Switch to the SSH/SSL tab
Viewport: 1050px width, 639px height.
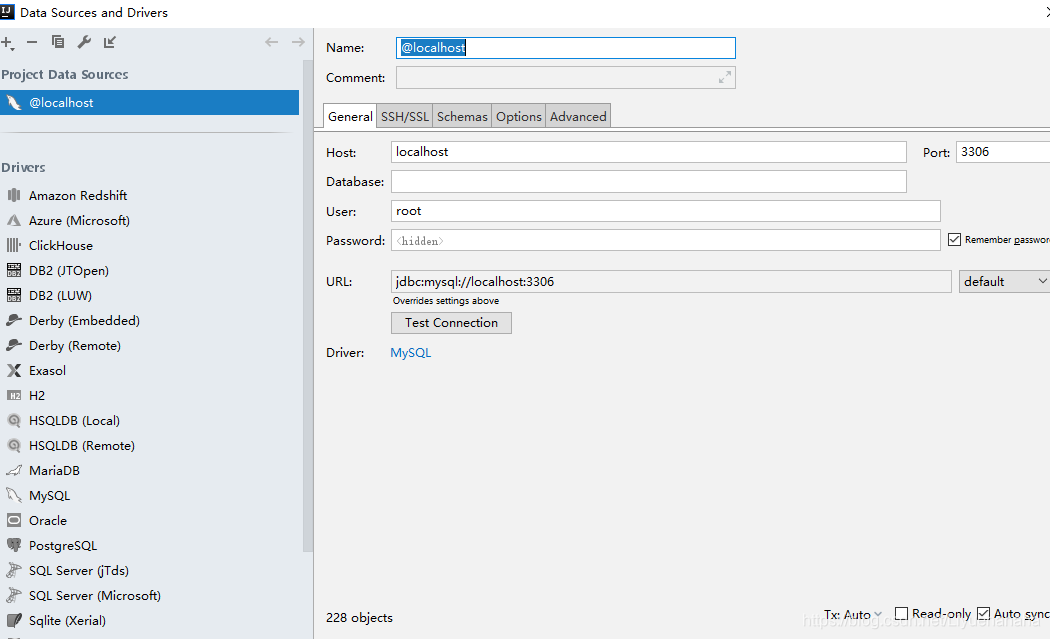click(404, 115)
